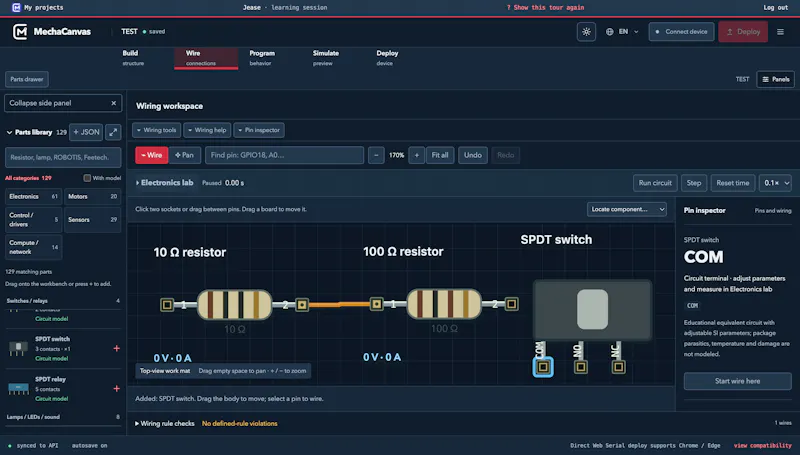The width and height of the screenshot is (800, 455).
Task: Filter by Motors category
Action: [x=92, y=196]
